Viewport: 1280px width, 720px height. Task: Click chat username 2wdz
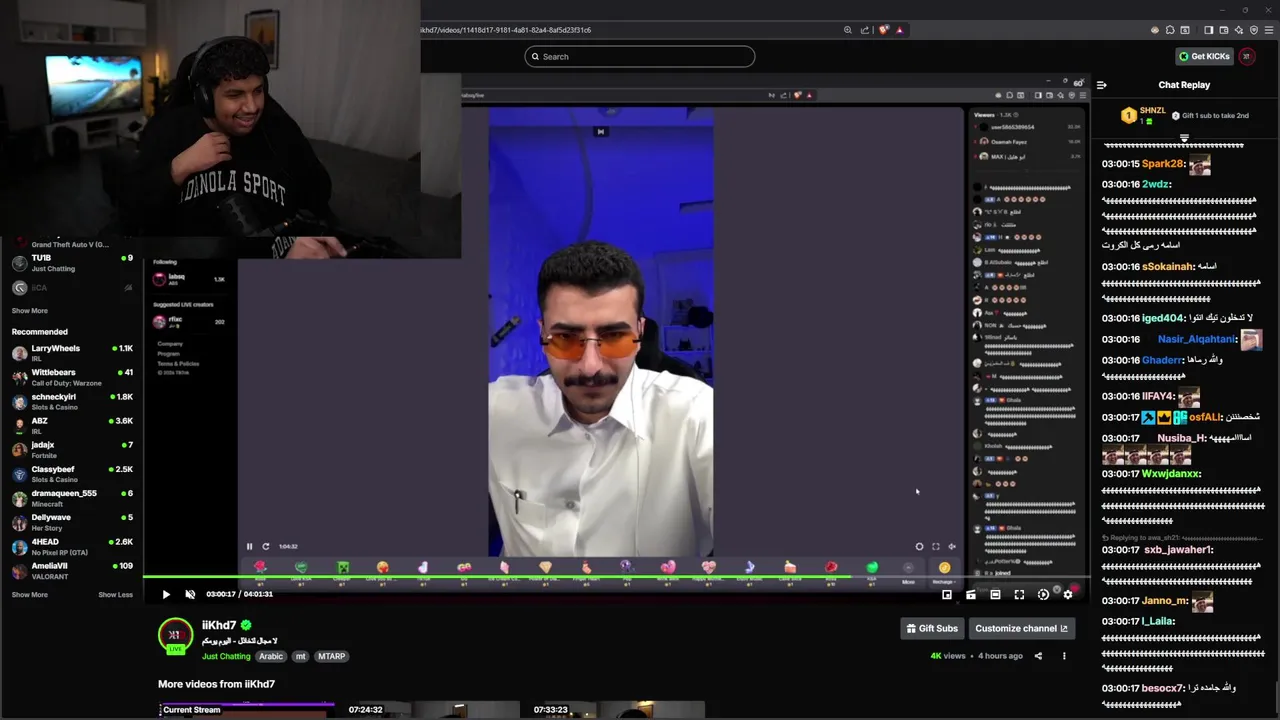(1155, 184)
